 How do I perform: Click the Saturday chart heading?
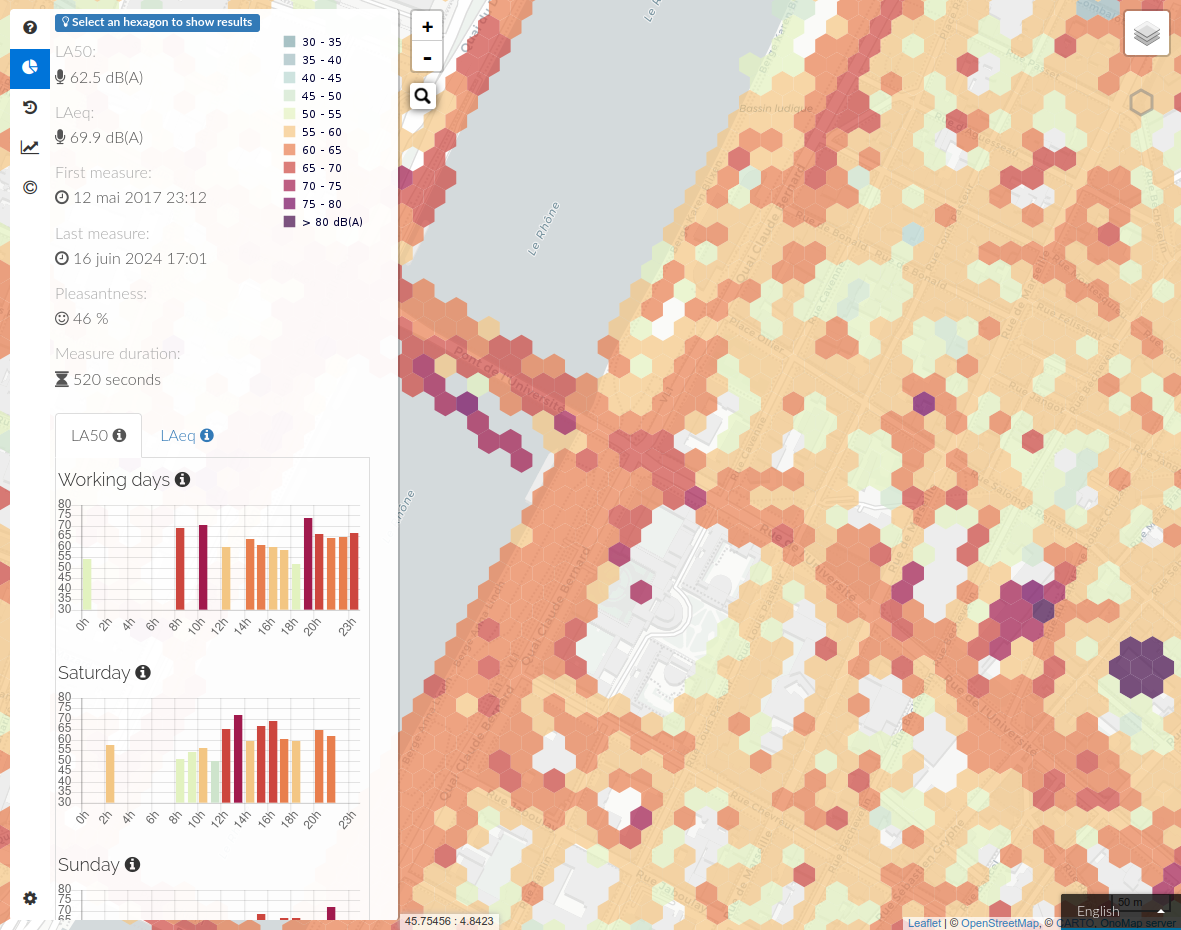[x=94, y=672]
